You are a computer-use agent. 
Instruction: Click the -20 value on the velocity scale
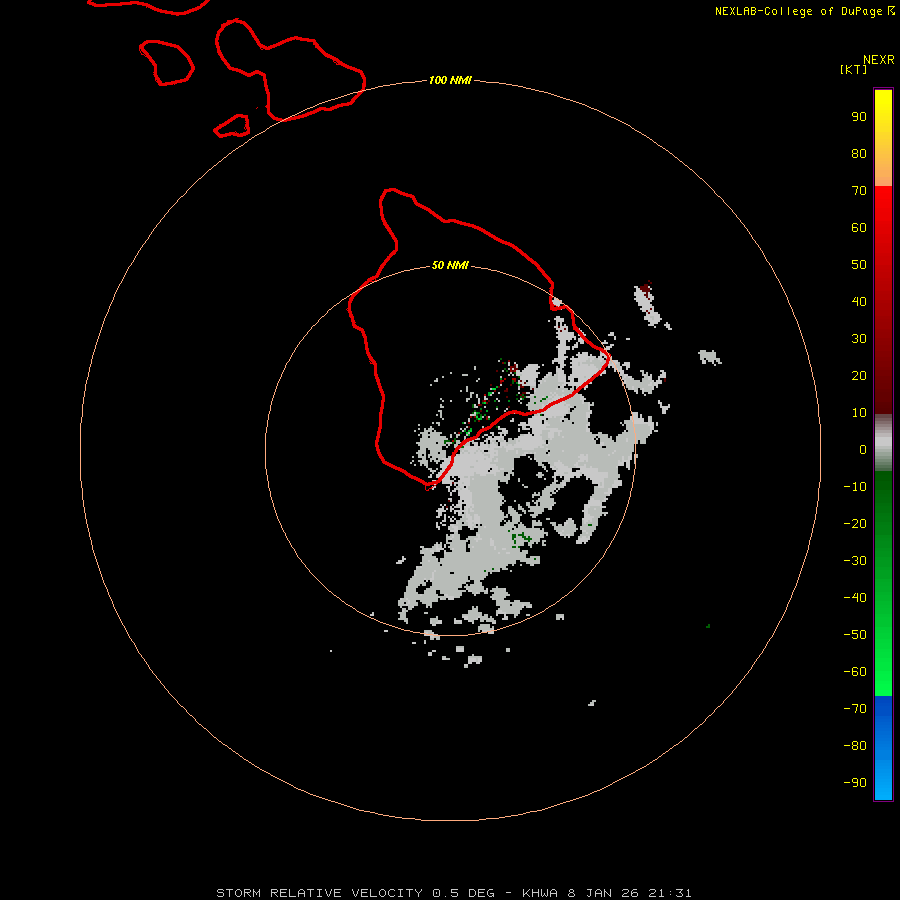coord(855,524)
